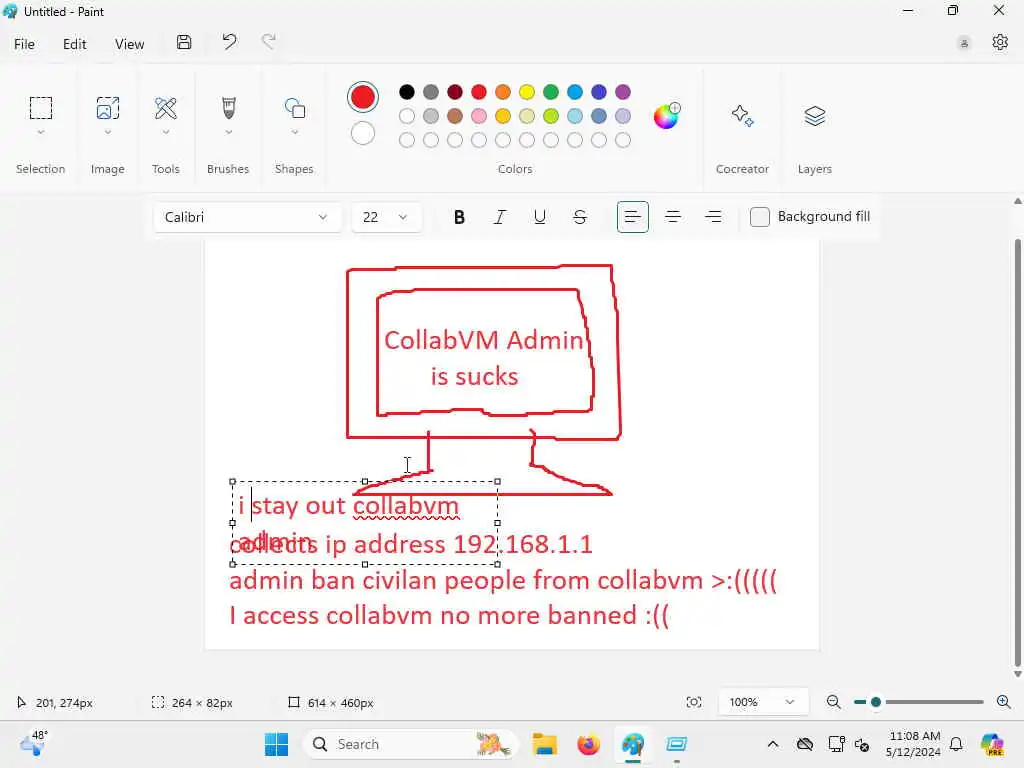Enable the Background fill checkbox

(x=760, y=217)
